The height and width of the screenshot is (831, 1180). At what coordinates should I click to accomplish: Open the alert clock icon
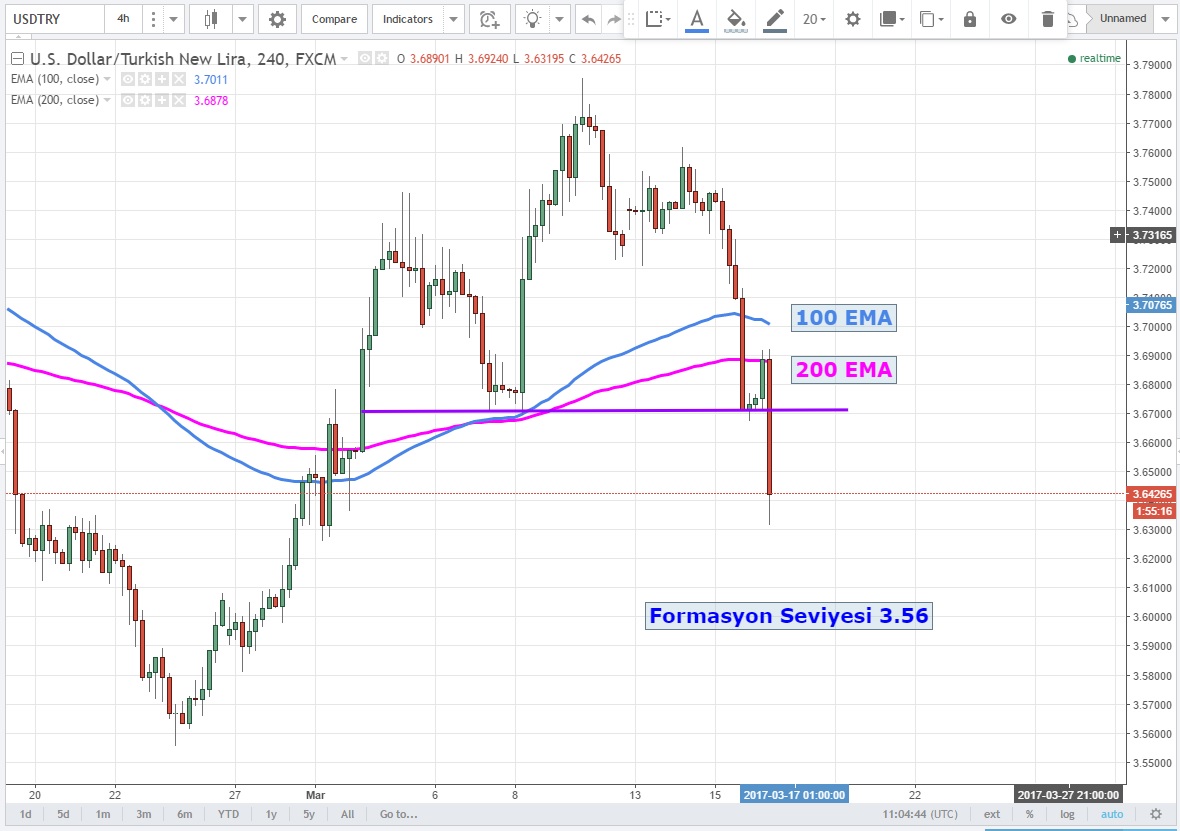coord(488,19)
